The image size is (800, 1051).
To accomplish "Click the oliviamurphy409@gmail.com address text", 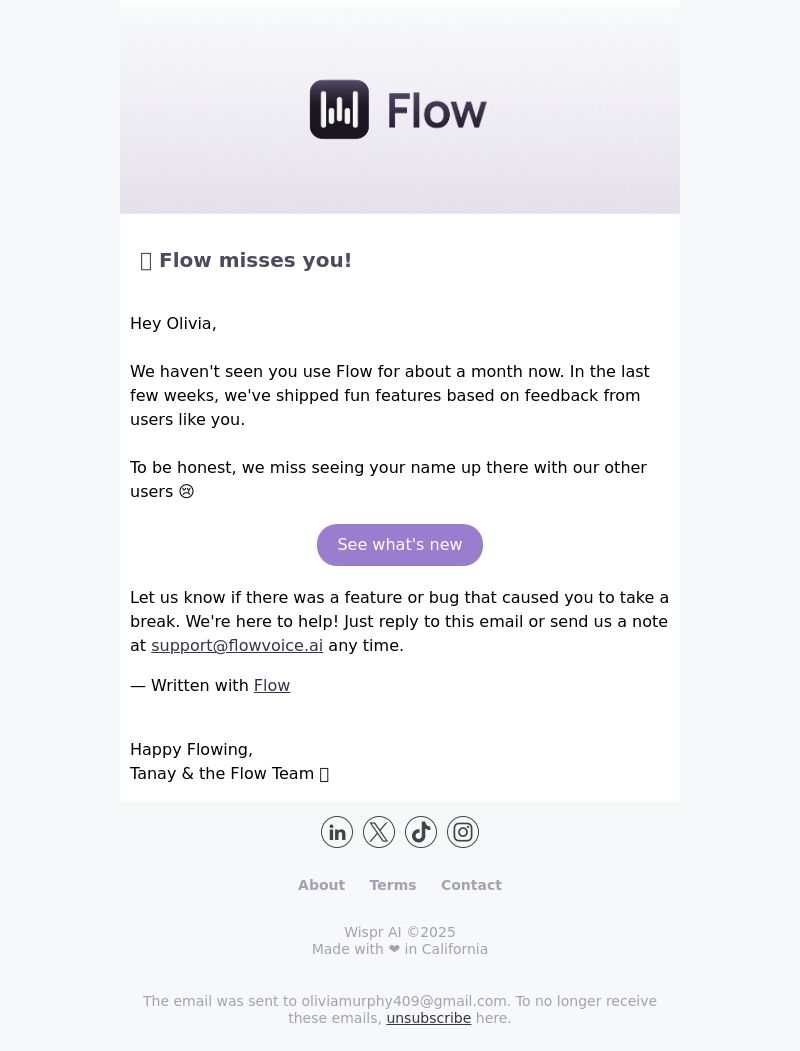I will click(404, 1001).
